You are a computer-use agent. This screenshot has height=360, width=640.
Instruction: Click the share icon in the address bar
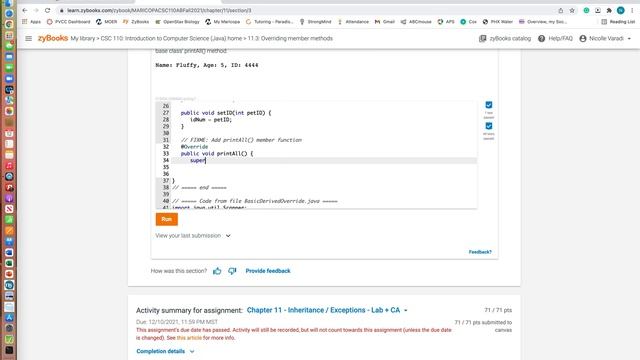(x=561, y=10)
